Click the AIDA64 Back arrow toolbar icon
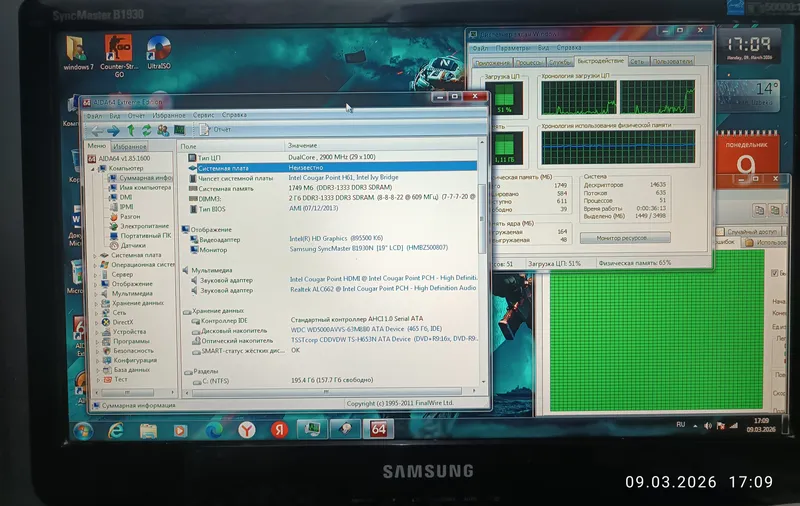Viewport: 800px width, 506px height. pos(96,131)
